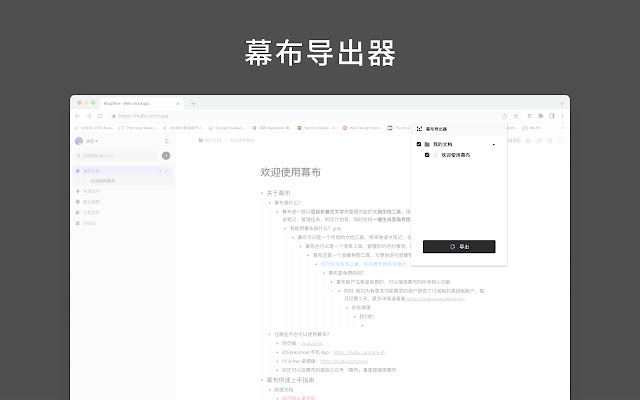Select the open browser tab title

coord(127,104)
